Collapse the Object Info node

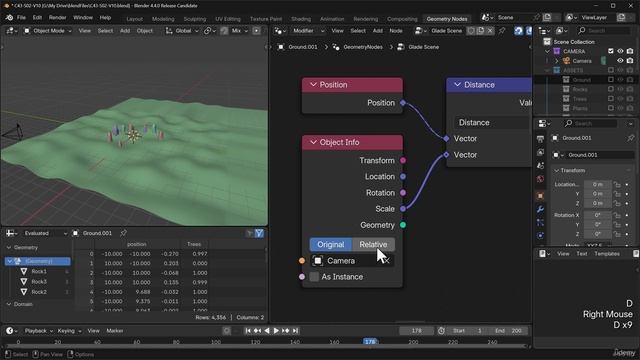313,142
